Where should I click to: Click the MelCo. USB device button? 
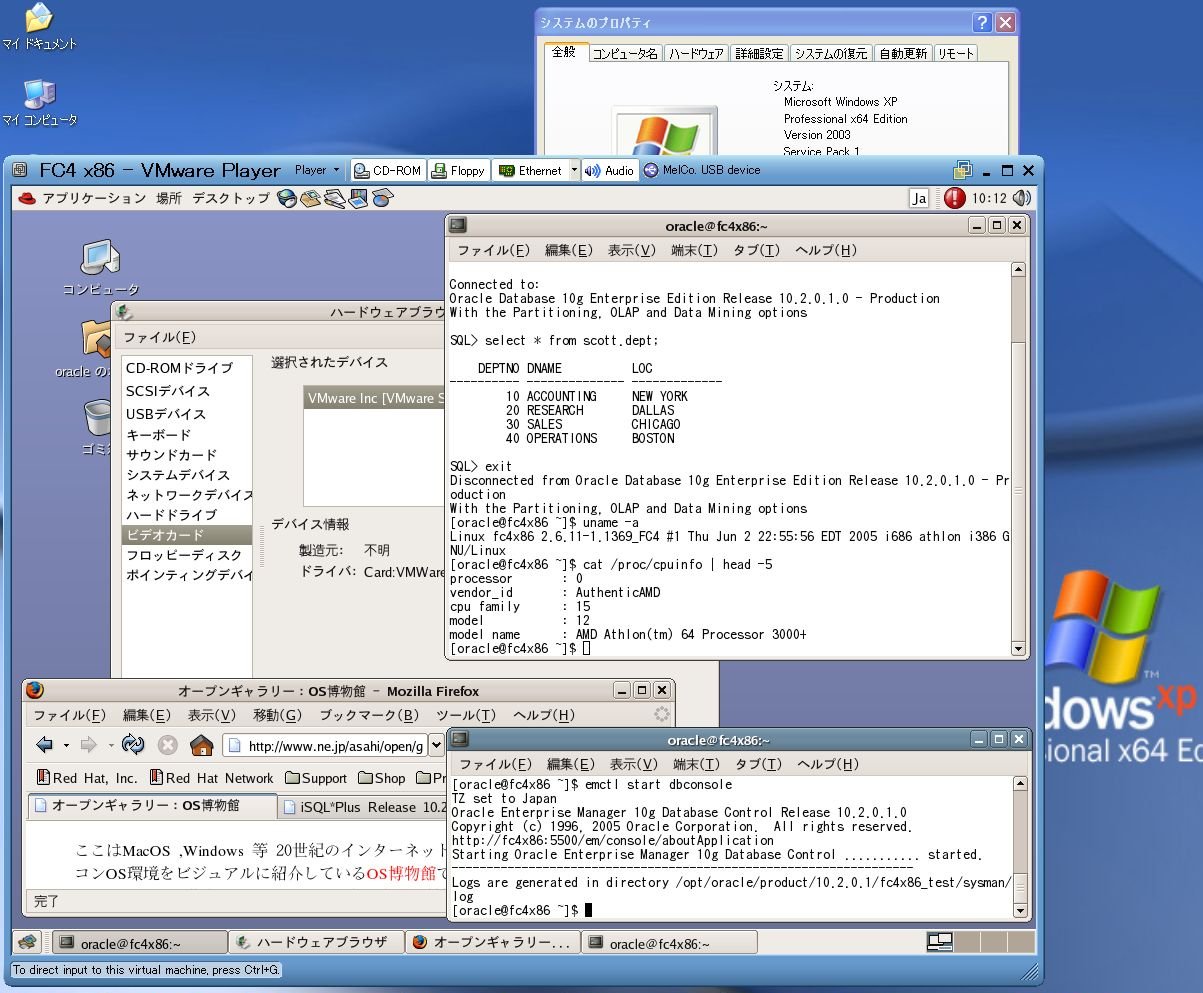tap(702, 171)
